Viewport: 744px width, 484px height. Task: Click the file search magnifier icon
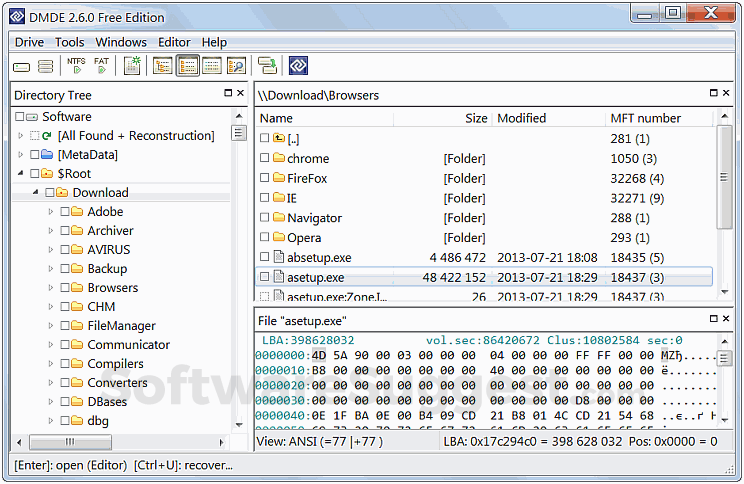(236, 66)
